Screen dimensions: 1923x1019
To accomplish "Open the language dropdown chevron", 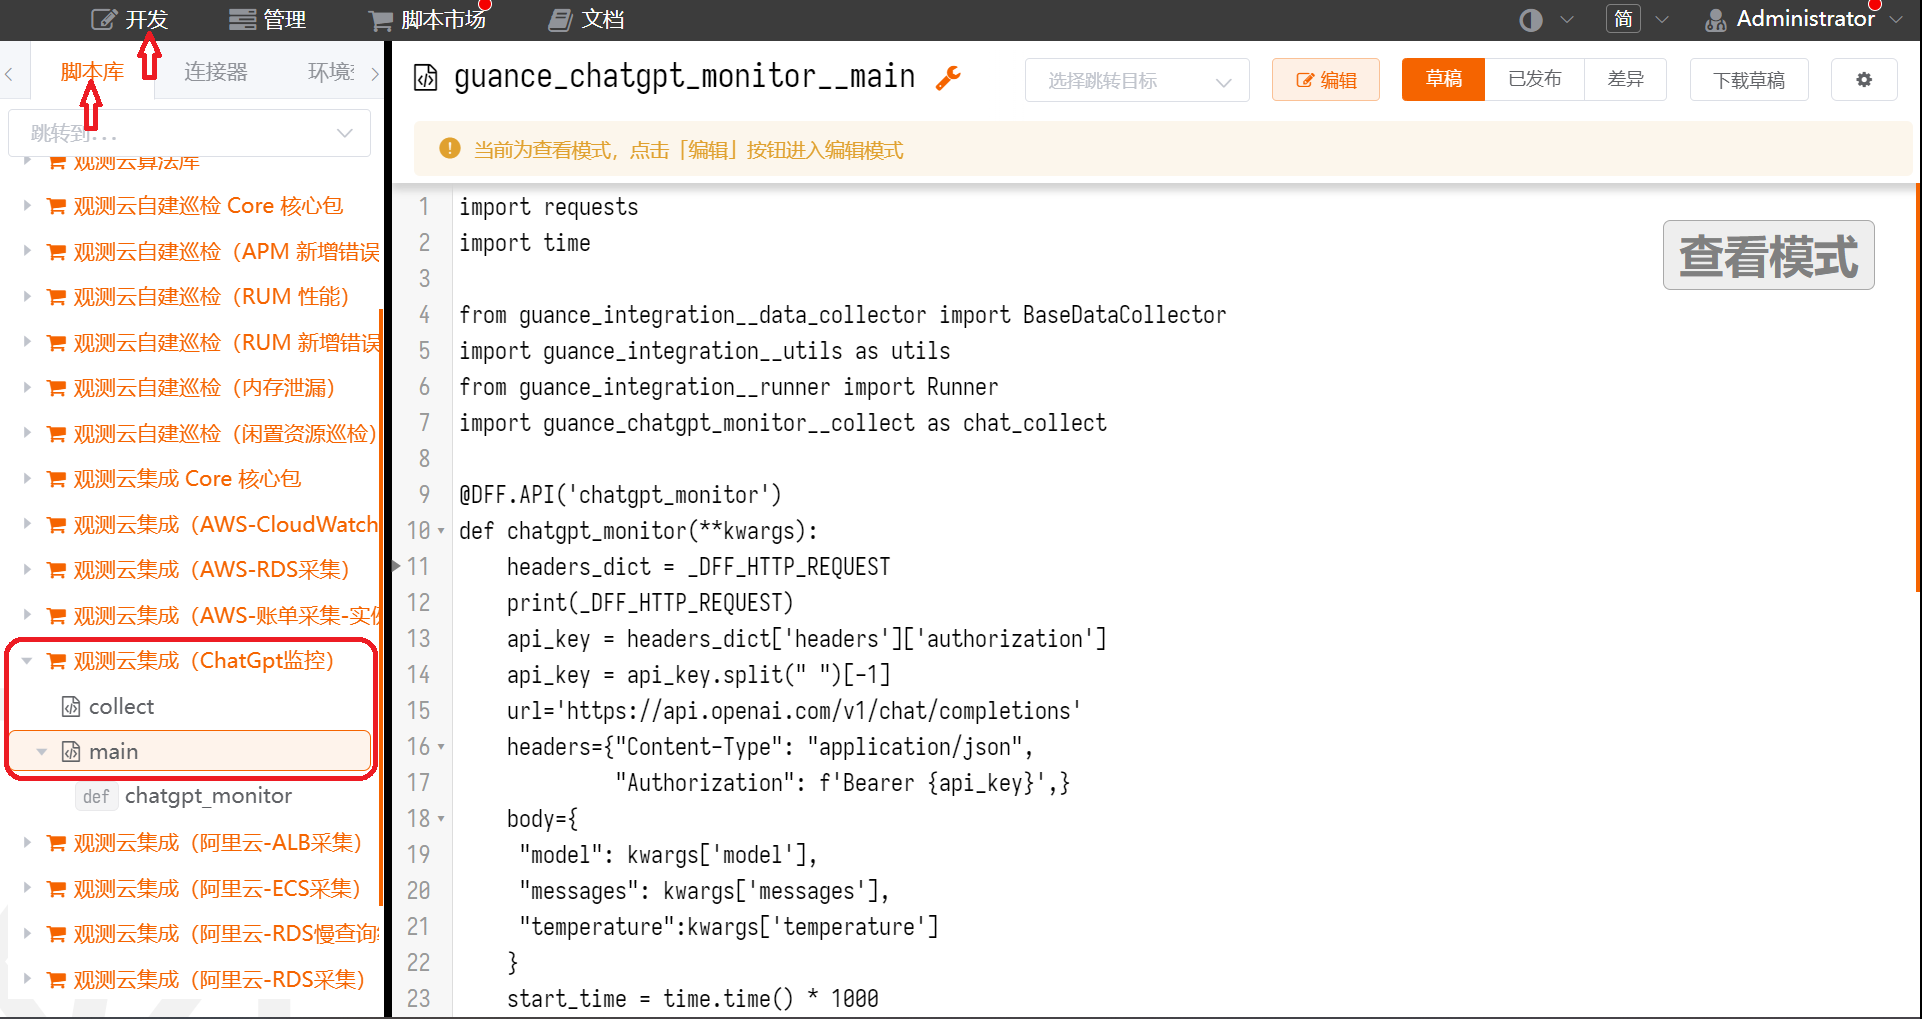I will 1662,20.
